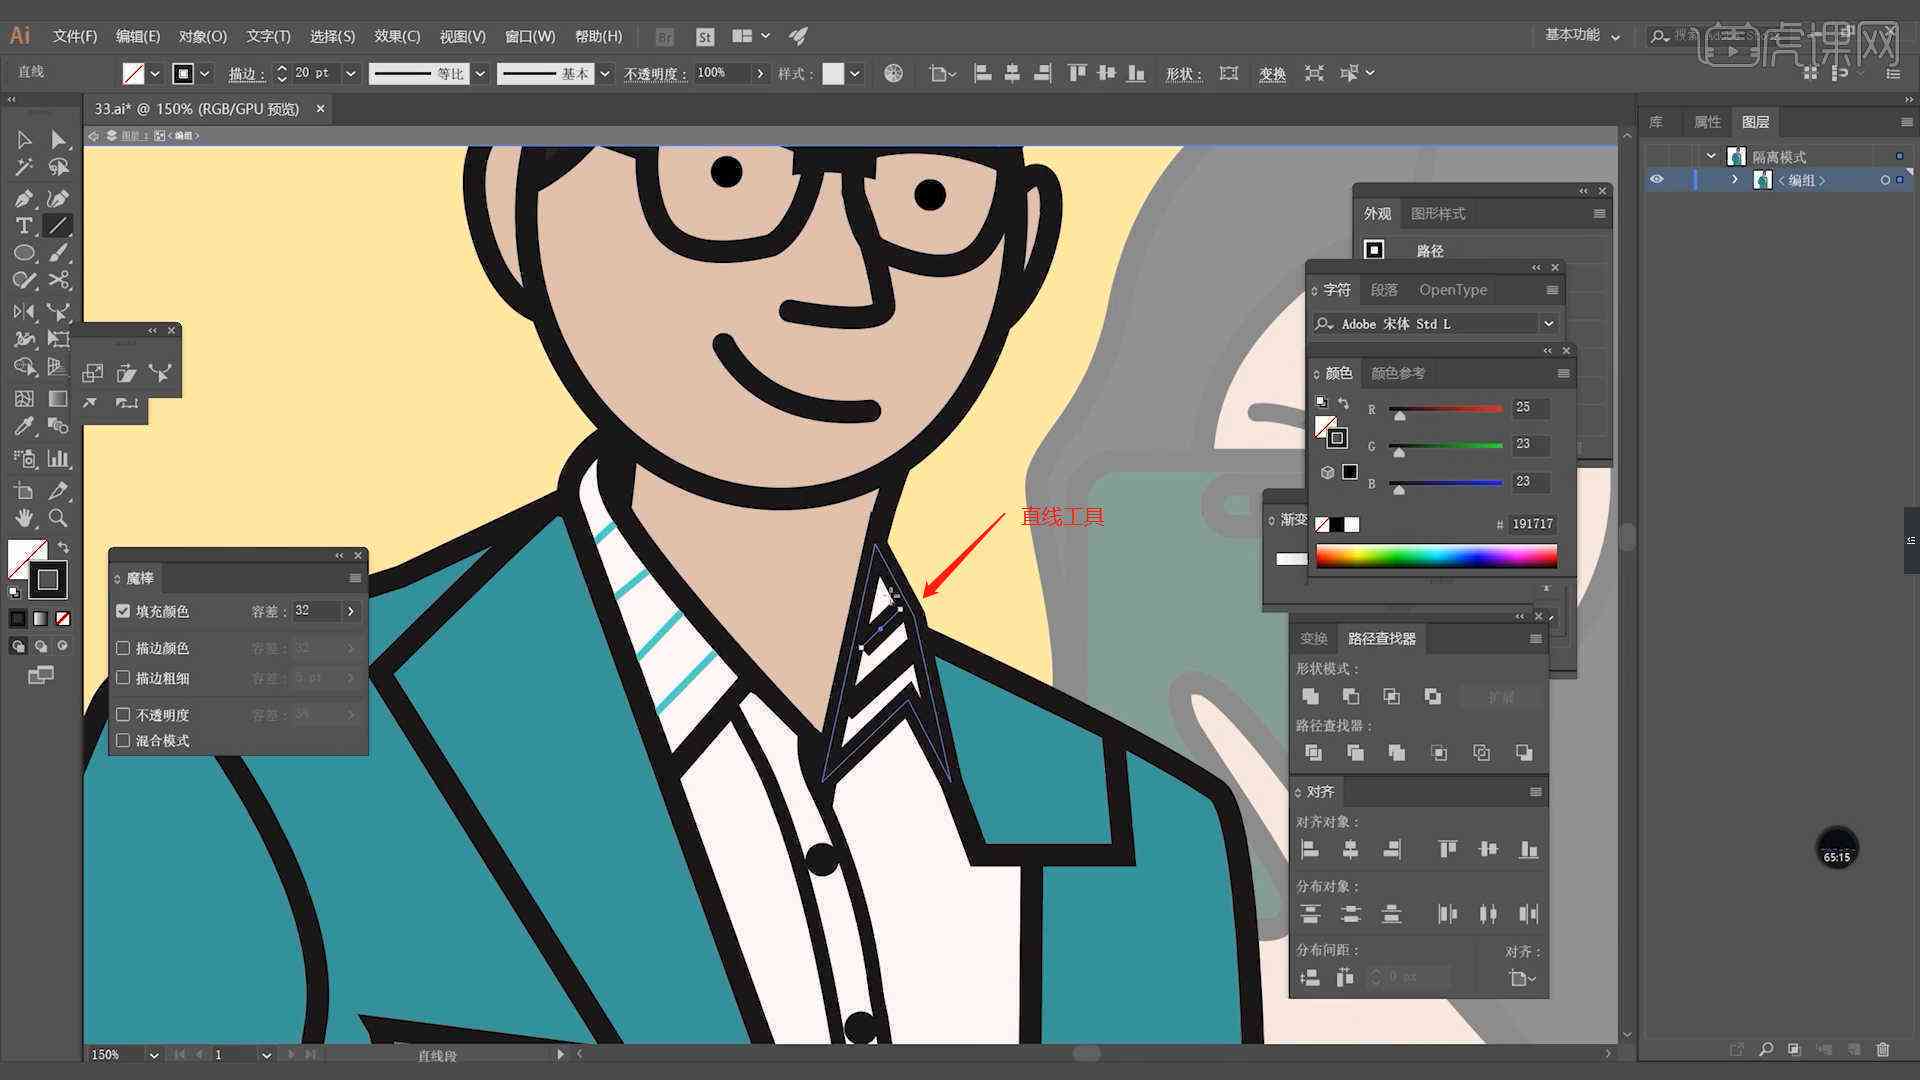Click Minus Front in Pathfinder
Viewport: 1920px width, 1080px height.
pos(1351,696)
